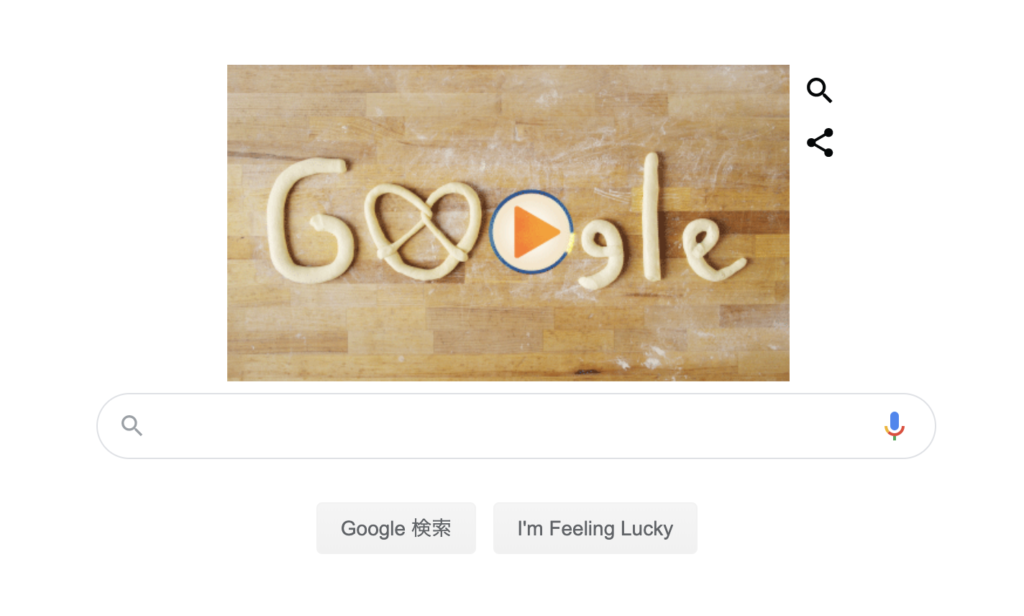
Task: Click the I'm Feeling Lucky button
Action: [595, 528]
